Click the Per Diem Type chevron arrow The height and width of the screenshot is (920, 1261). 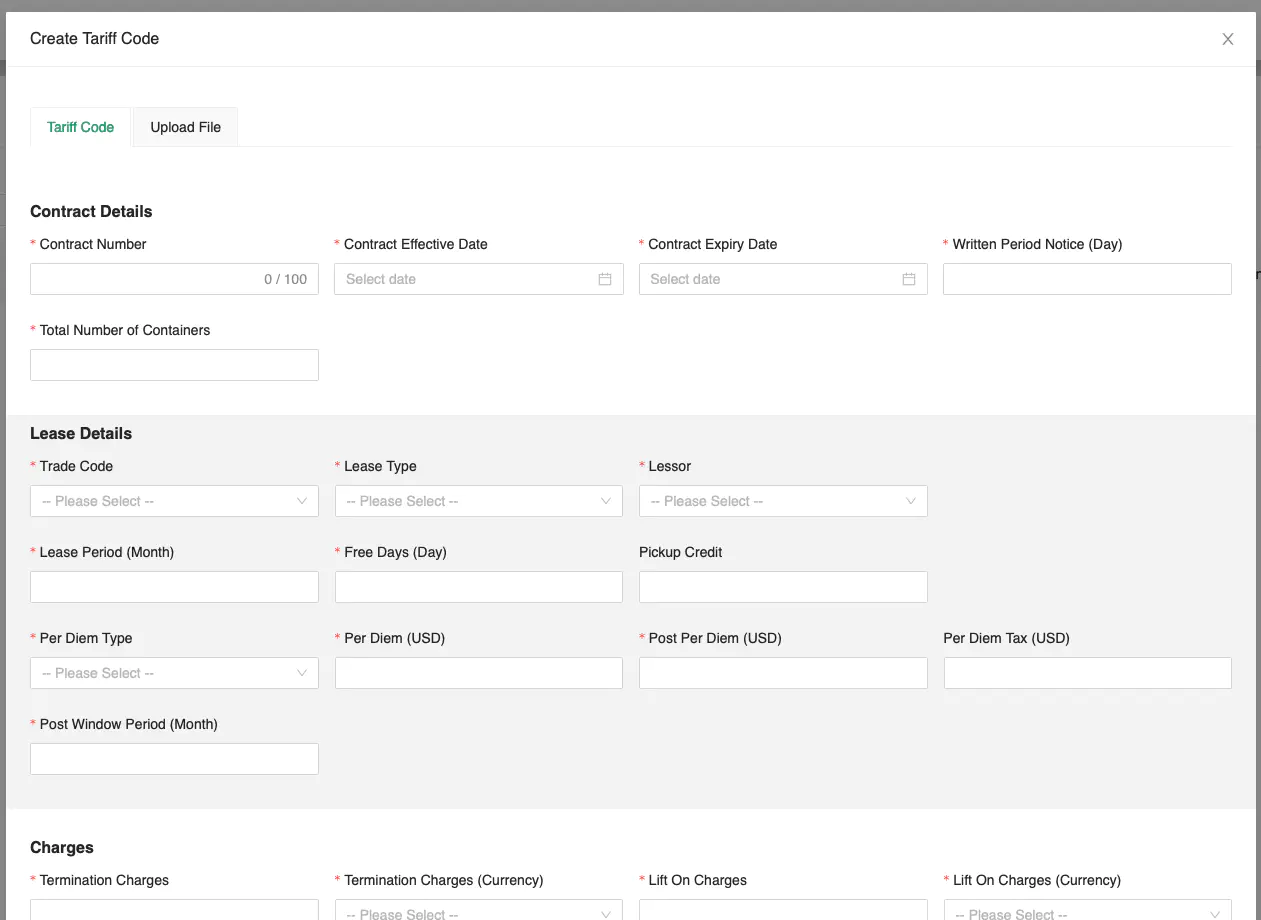302,673
